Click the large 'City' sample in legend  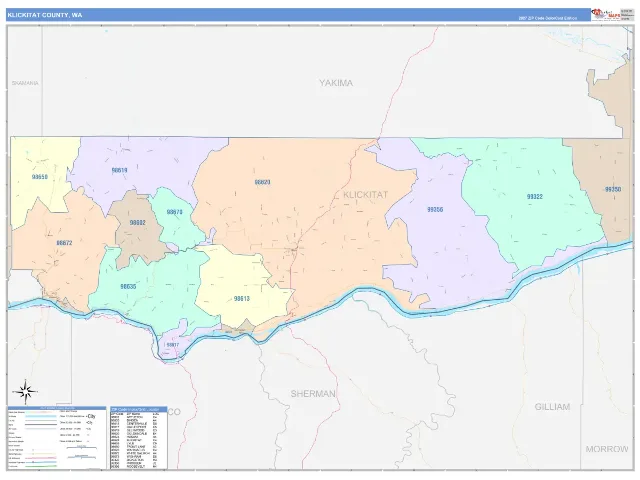[91, 416]
